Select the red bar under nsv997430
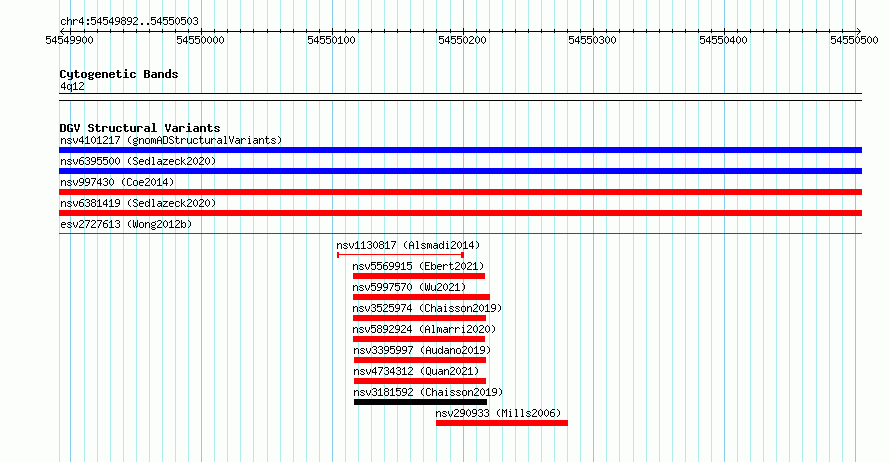Image resolution: width=890 pixels, height=462 pixels. point(460,192)
